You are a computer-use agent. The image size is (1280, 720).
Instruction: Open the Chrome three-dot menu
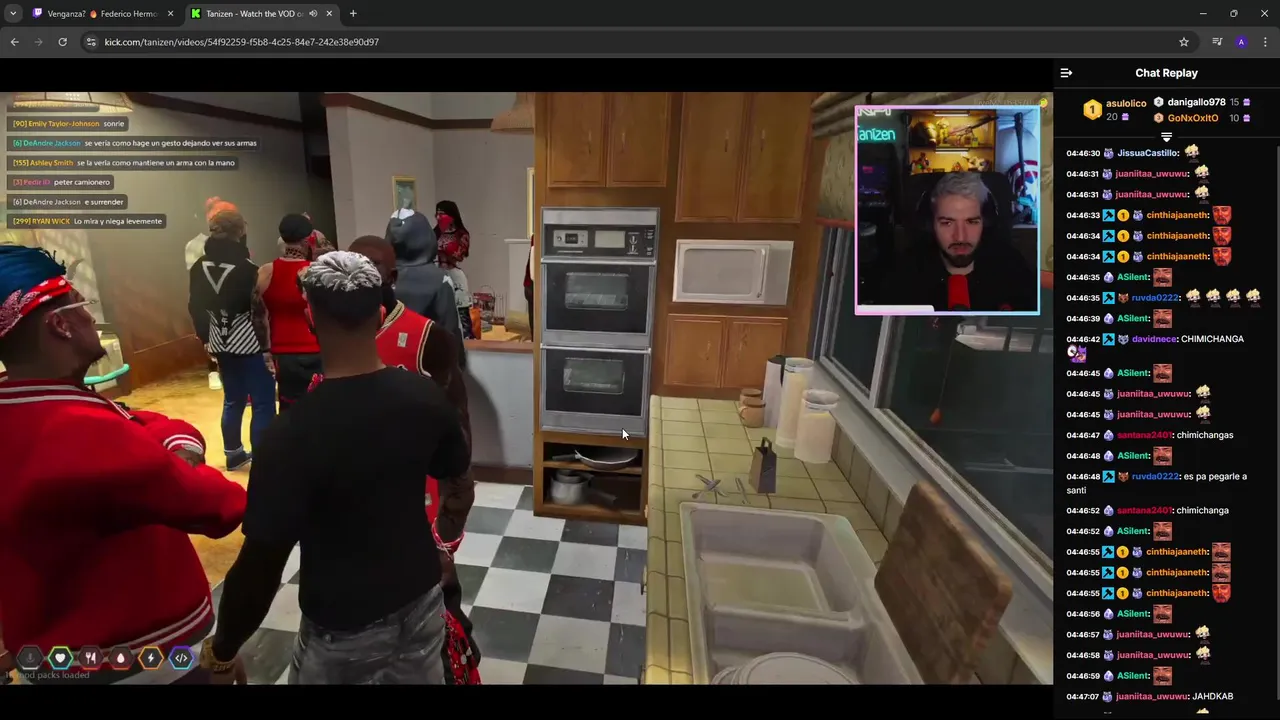1265,42
